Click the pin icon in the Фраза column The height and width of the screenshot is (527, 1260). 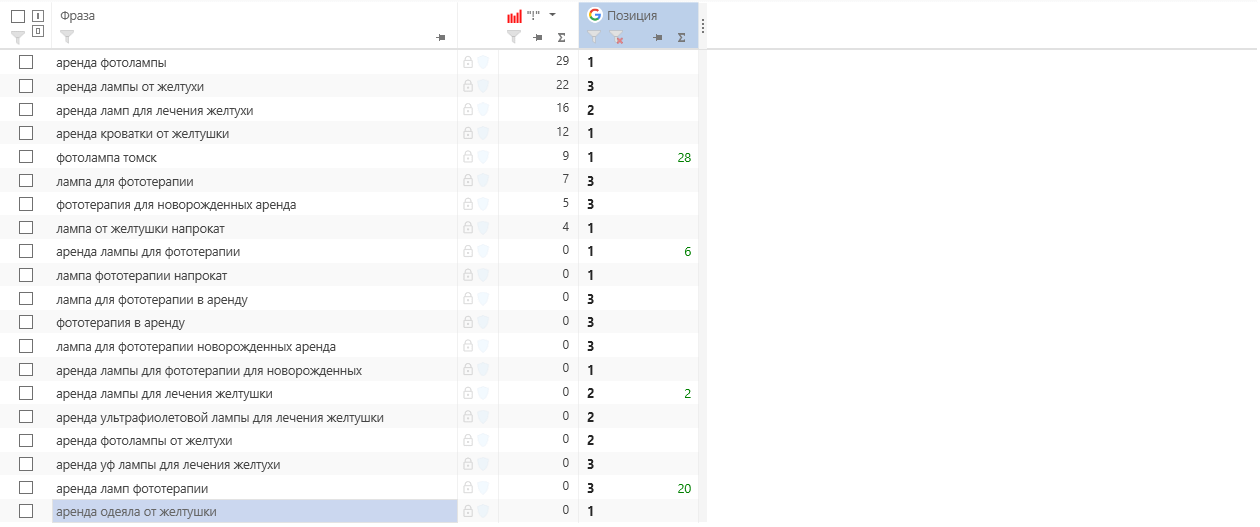click(441, 38)
